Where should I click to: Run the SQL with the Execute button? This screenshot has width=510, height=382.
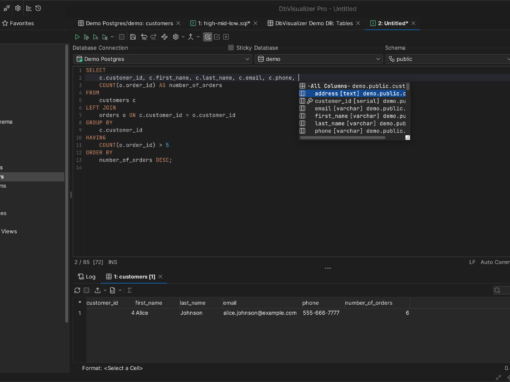click(77, 37)
